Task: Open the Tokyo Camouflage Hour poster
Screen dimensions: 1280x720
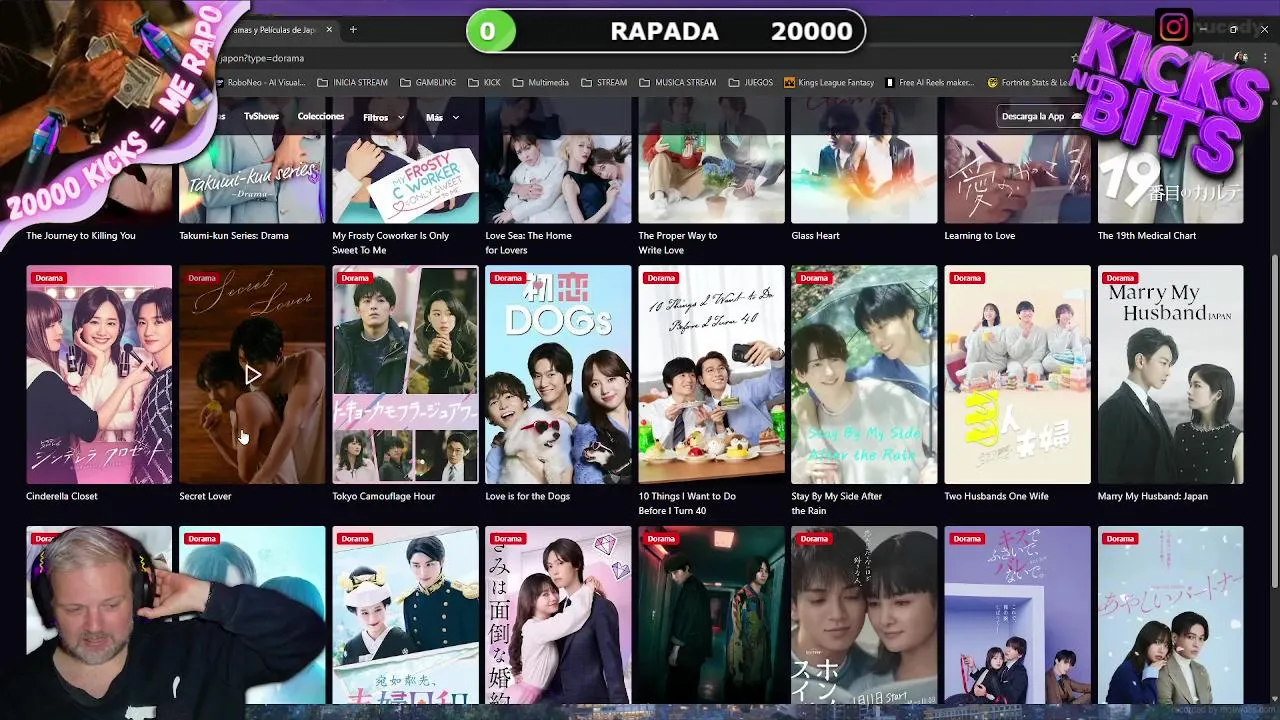Action: (405, 374)
